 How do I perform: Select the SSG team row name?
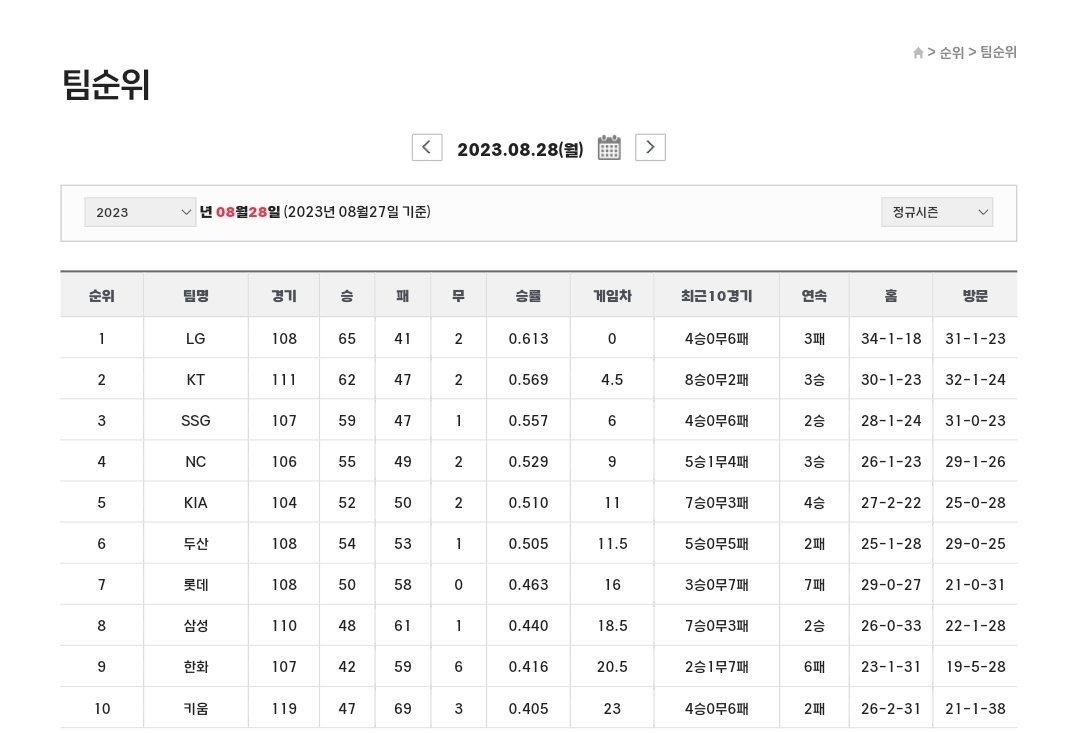[196, 421]
